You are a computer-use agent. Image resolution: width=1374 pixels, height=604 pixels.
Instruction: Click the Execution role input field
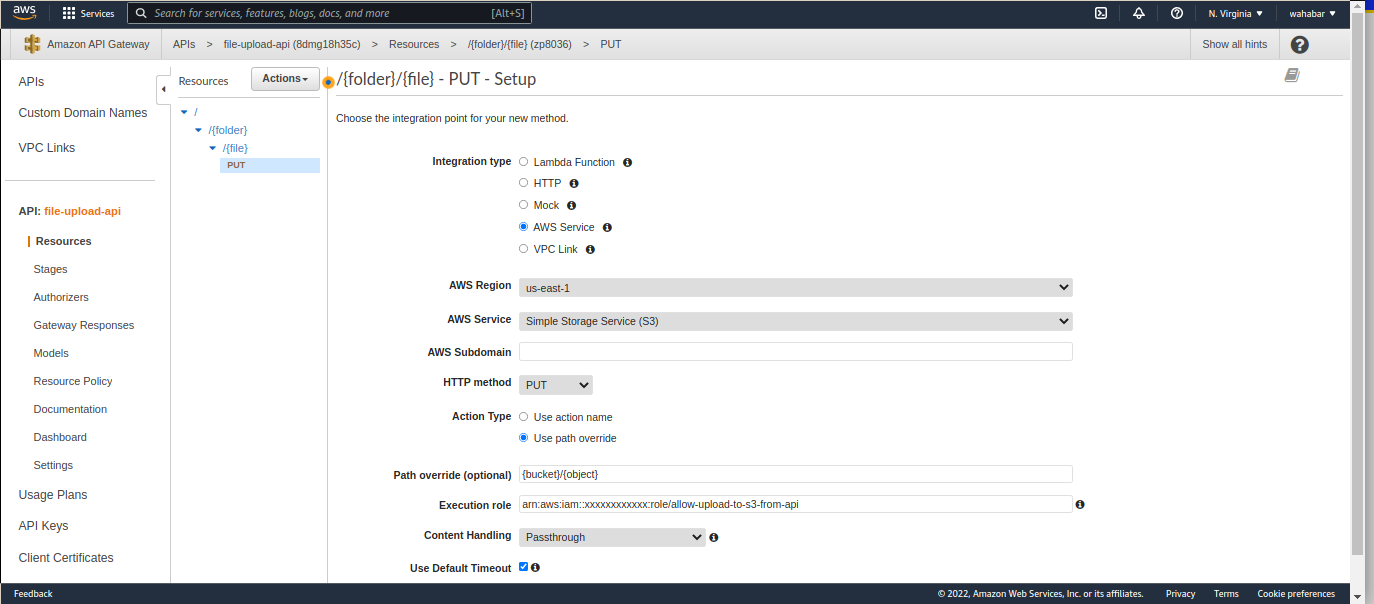795,504
